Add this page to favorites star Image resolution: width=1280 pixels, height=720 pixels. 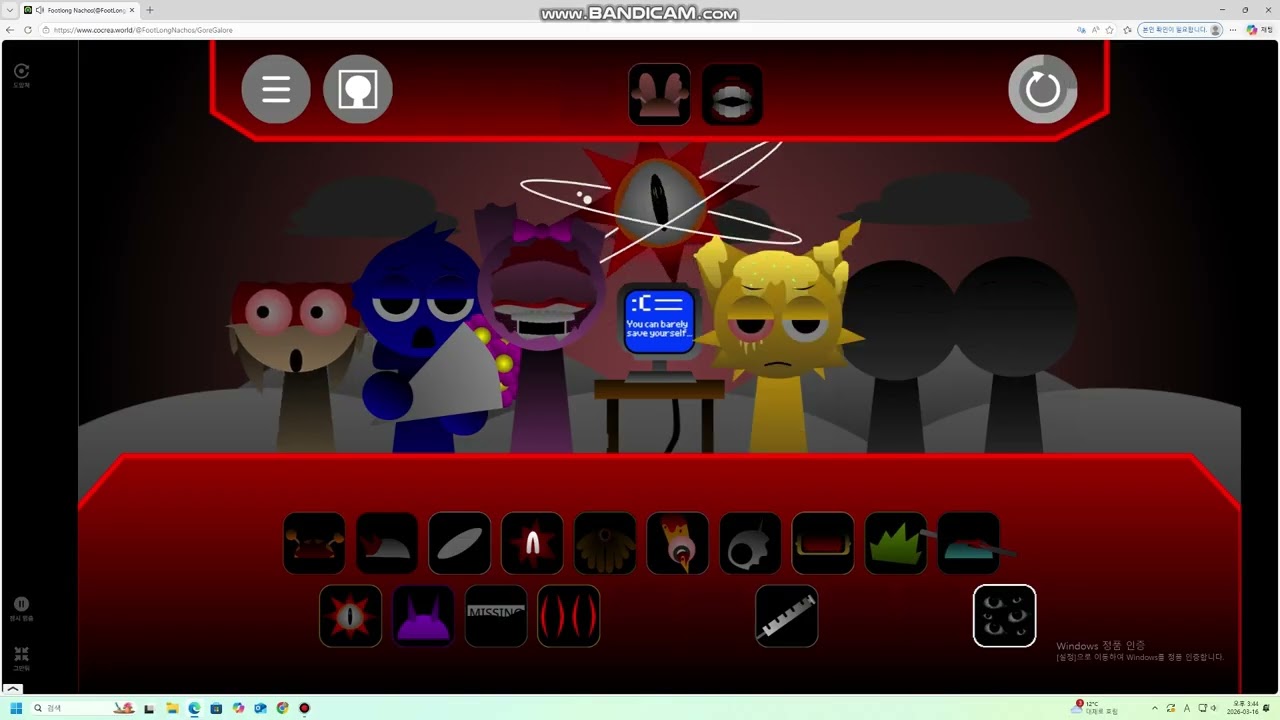pyautogui.click(x=1109, y=30)
